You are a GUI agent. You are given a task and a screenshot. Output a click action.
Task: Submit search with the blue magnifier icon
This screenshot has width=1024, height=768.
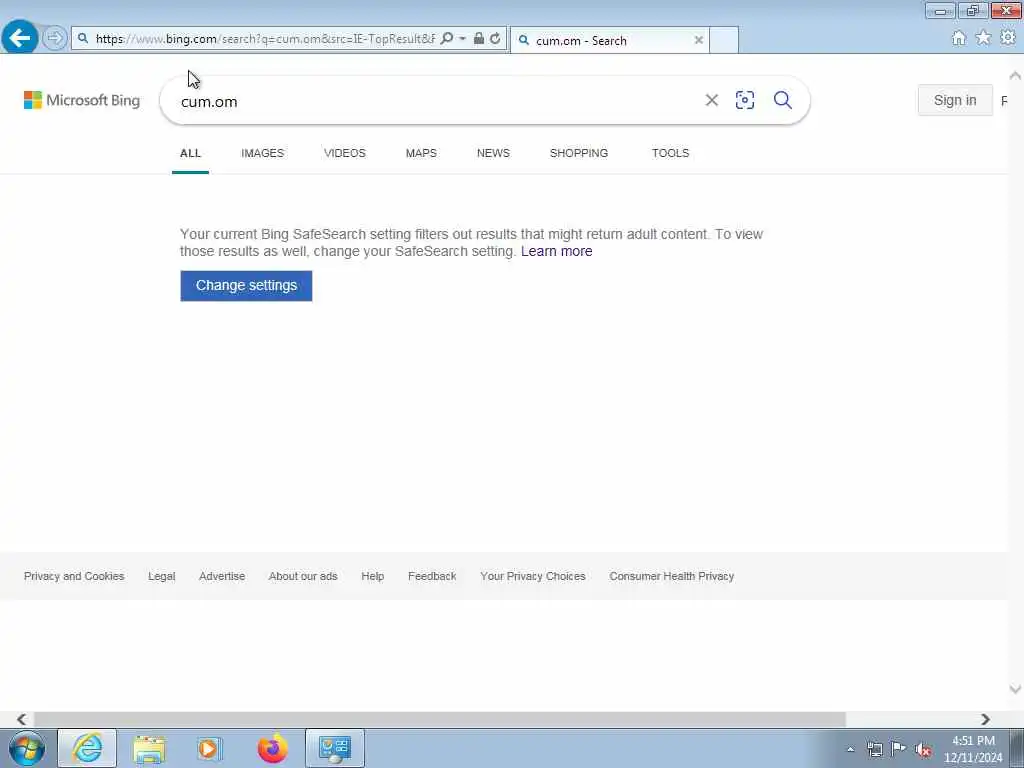783,100
